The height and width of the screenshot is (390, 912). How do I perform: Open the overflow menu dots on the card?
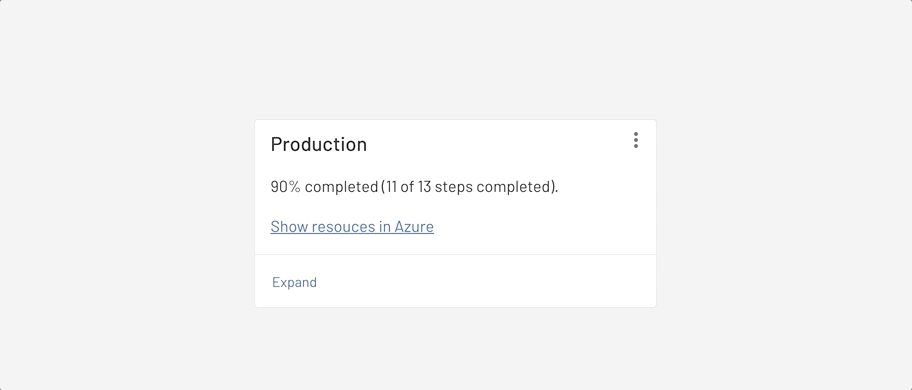point(636,140)
